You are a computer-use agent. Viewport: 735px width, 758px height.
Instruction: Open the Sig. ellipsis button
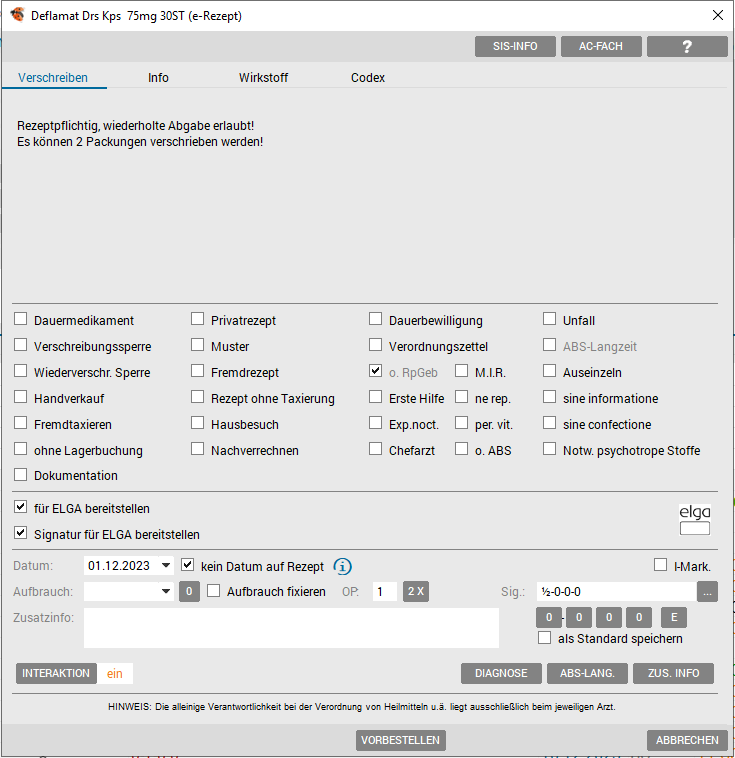click(707, 592)
